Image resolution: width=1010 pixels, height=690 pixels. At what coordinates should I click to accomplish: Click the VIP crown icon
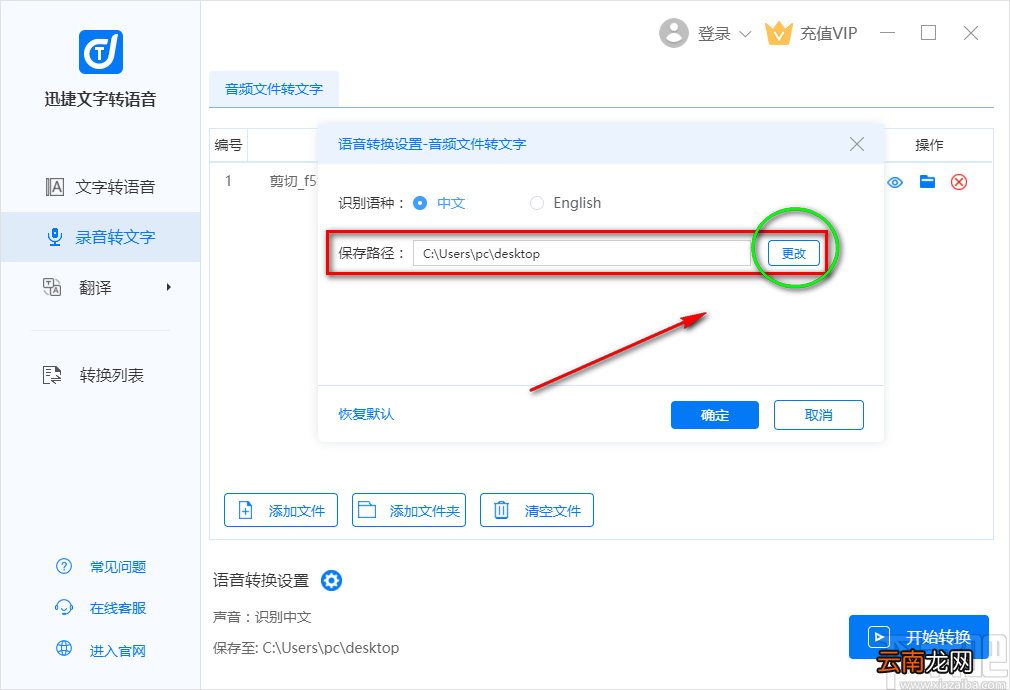pos(778,33)
